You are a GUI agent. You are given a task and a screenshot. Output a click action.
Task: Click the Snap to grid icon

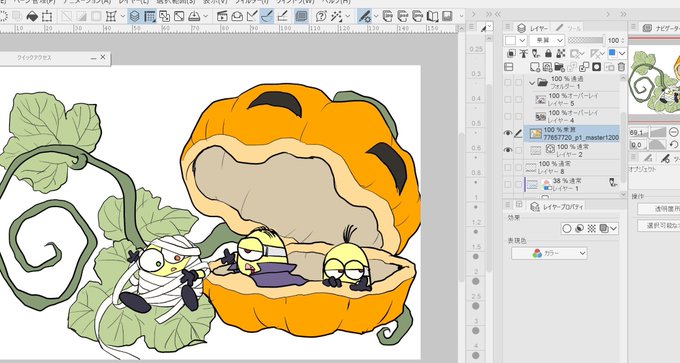point(282,17)
